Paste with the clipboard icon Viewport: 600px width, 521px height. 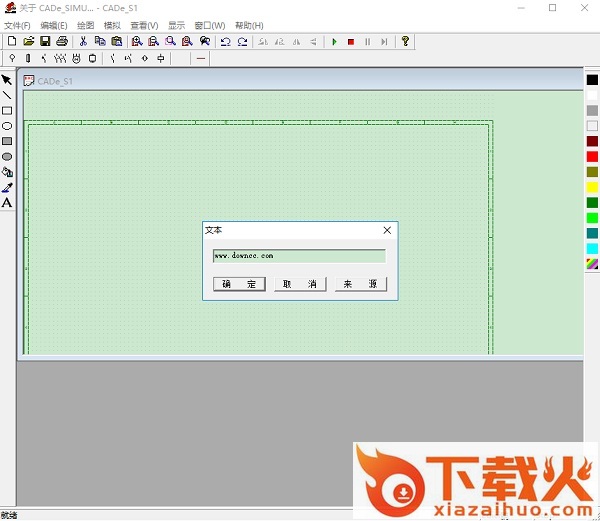[x=116, y=41]
